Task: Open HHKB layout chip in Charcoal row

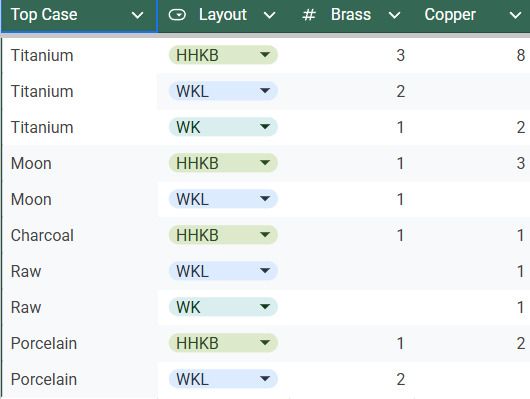Action: point(223,235)
